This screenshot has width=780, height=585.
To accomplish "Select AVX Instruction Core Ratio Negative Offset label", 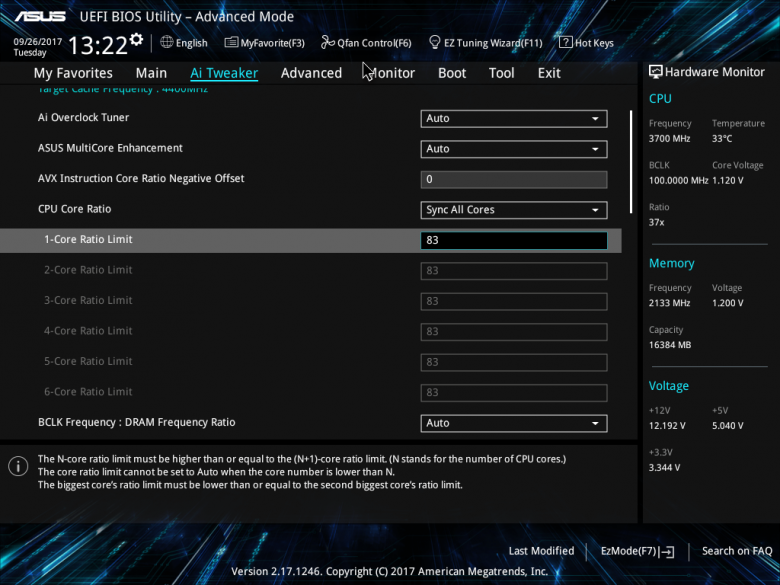I will 141,179.
